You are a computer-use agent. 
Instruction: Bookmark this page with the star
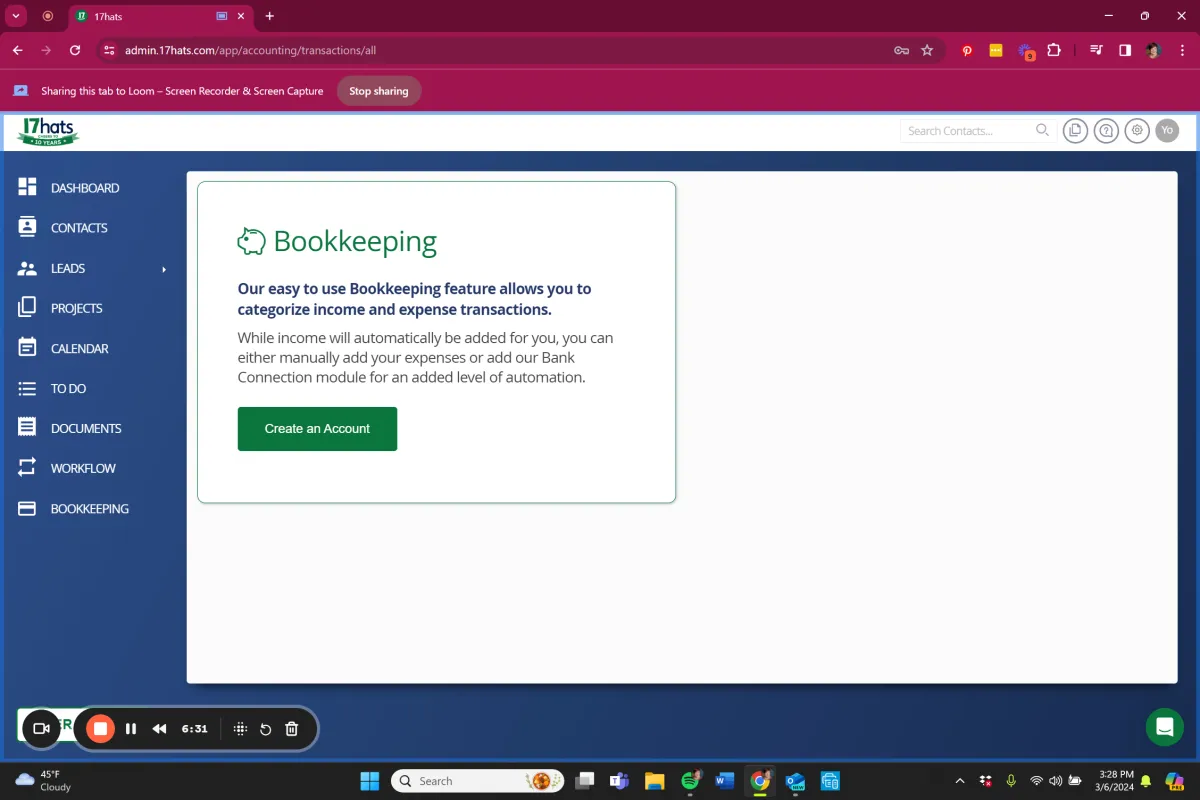(927, 50)
